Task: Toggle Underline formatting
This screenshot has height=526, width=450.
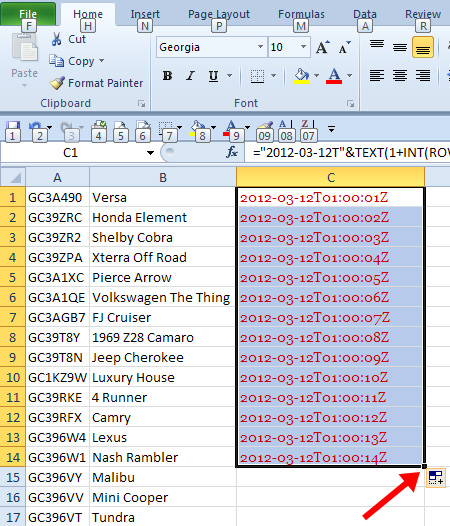Action: point(213,76)
